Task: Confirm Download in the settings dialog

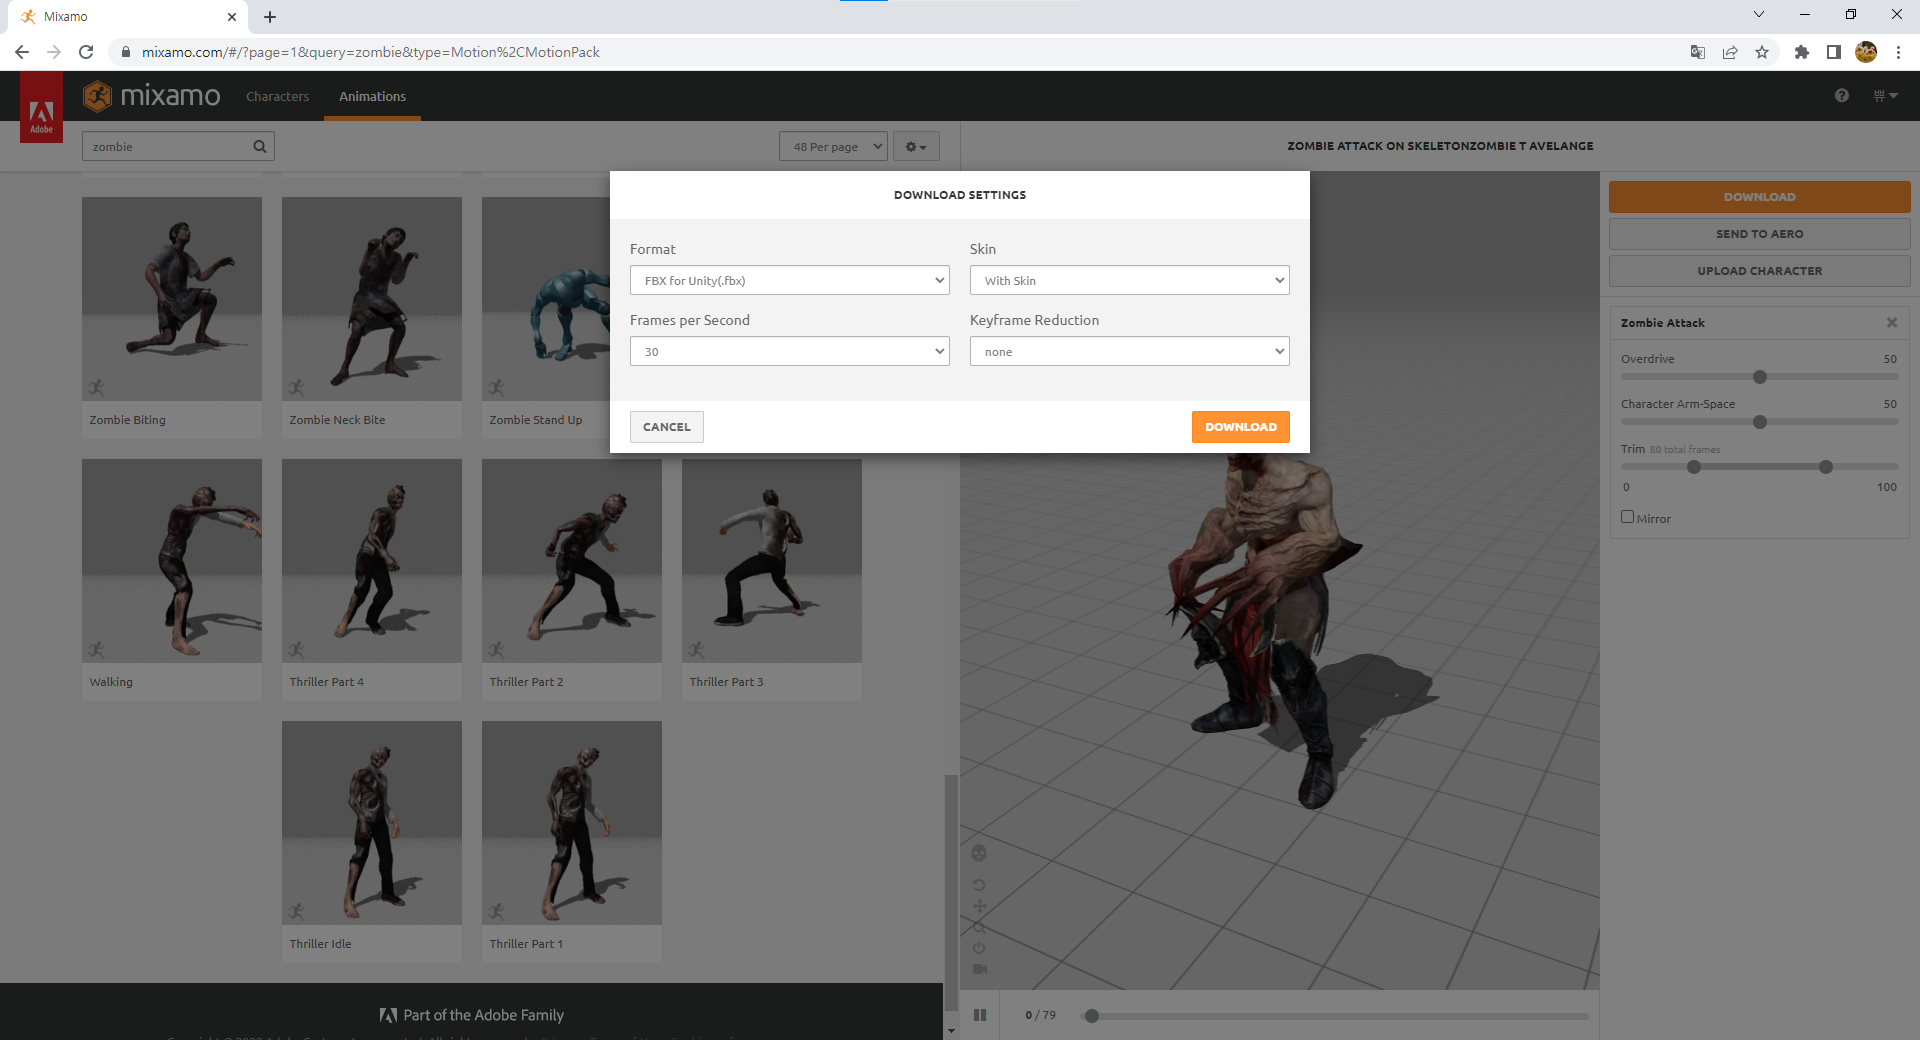Action: [1241, 427]
